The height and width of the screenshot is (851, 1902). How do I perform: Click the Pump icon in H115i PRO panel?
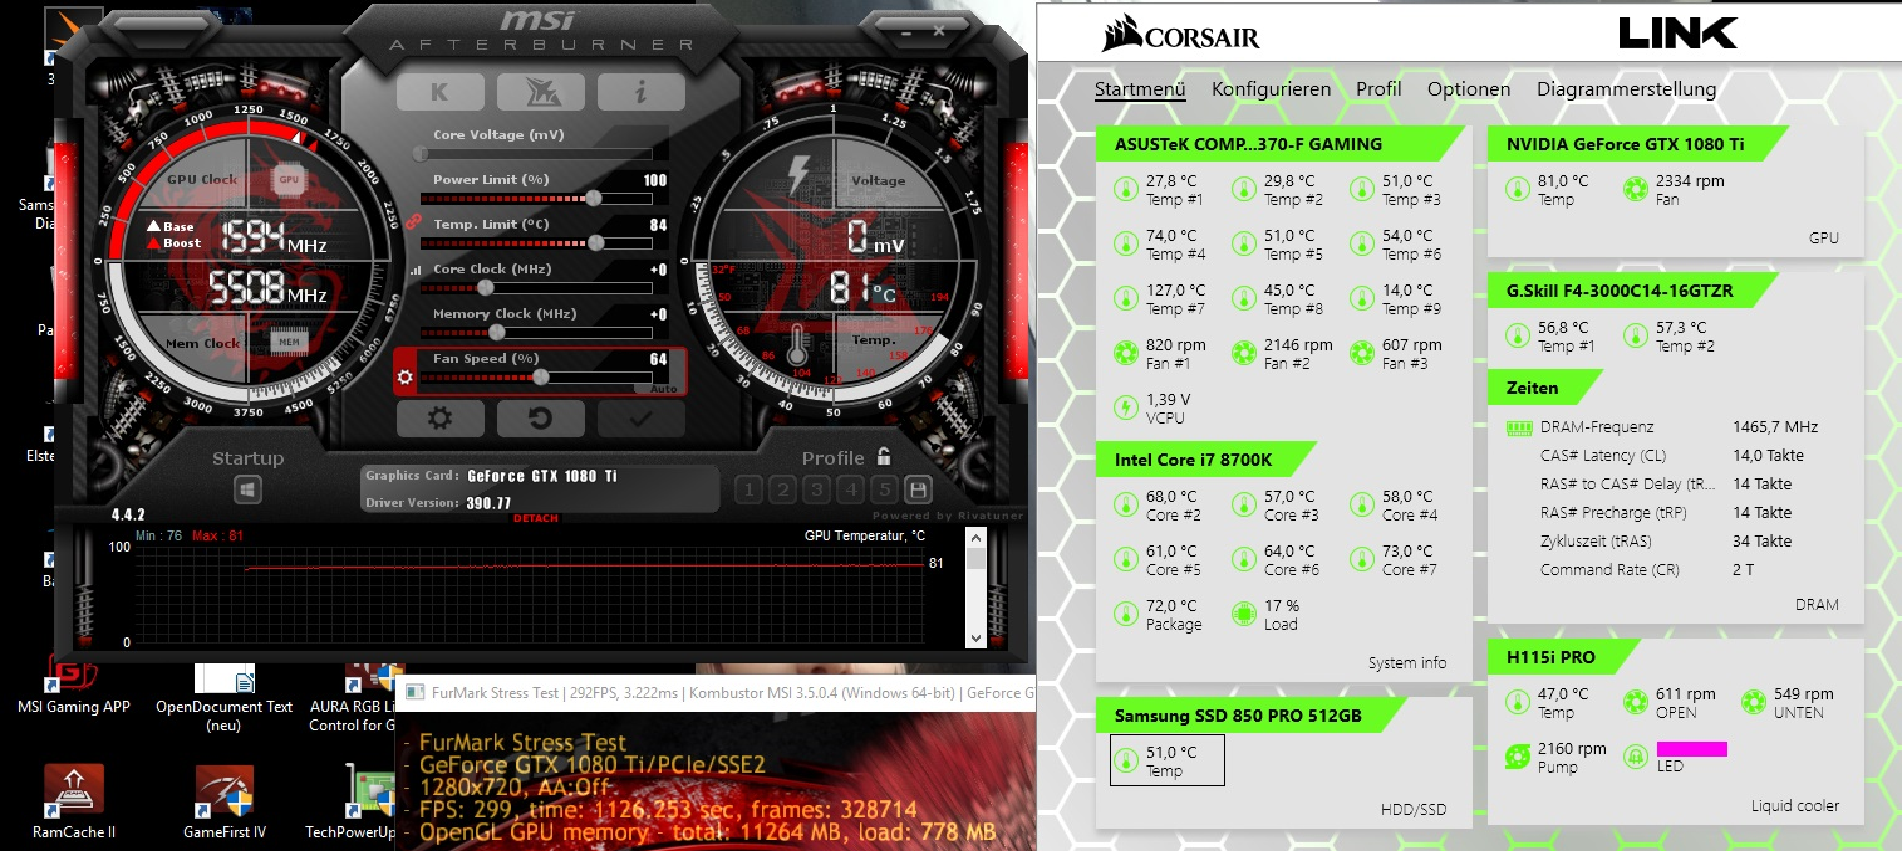click(x=1517, y=757)
